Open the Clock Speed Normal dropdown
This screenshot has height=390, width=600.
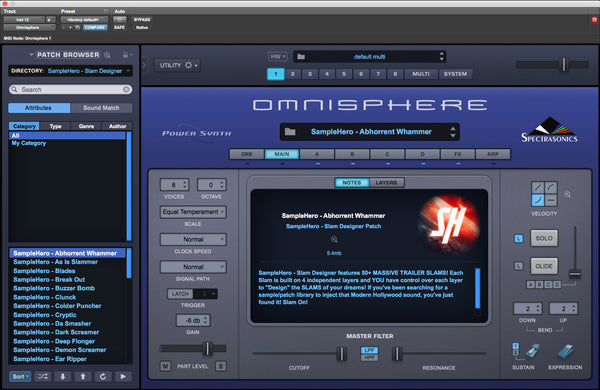tap(193, 239)
